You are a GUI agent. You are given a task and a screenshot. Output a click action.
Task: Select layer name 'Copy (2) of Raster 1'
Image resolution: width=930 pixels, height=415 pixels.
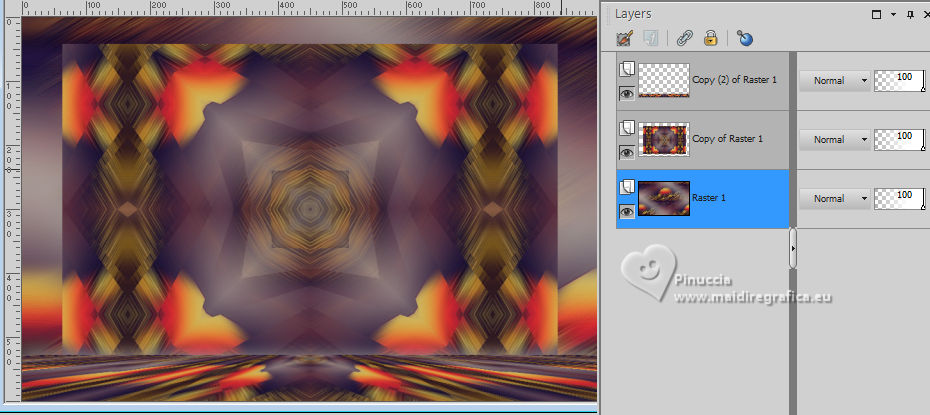click(734, 79)
